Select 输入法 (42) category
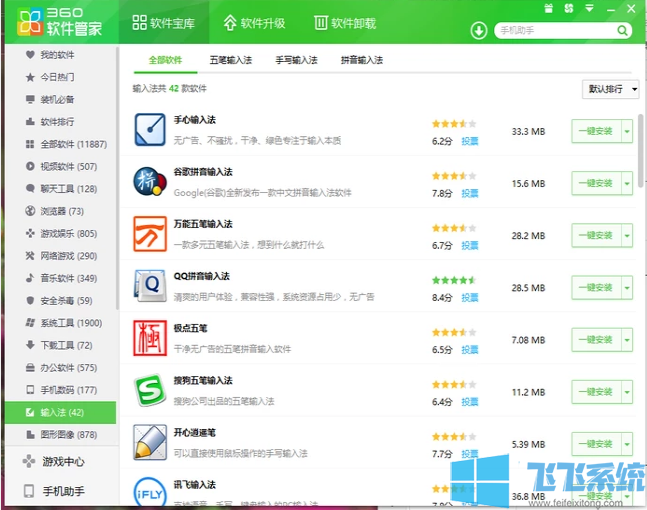647x510 pixels. [61, 412]
